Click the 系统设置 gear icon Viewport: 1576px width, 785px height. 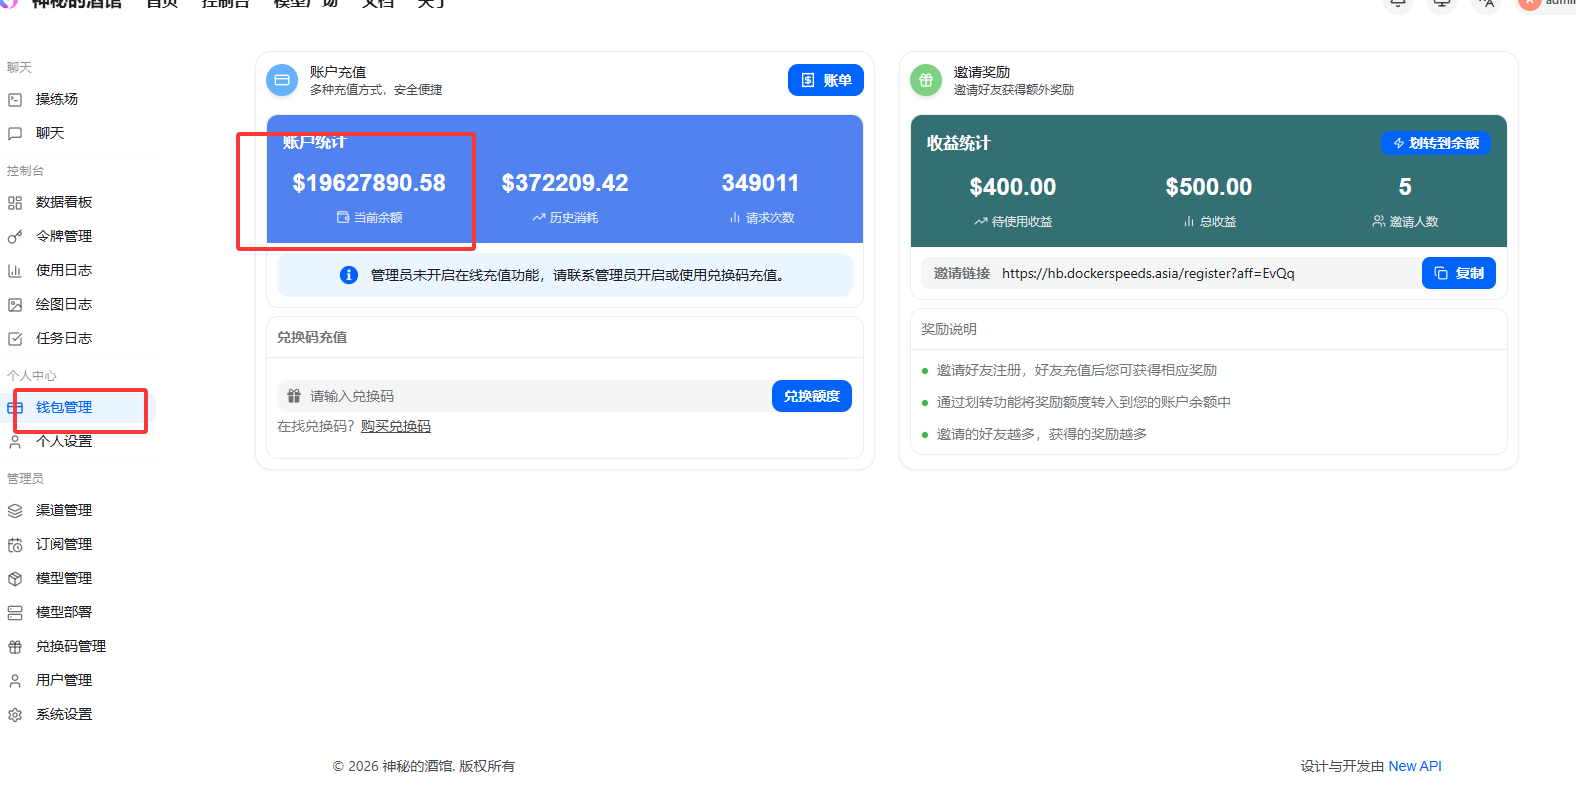[x=15, y=715]
